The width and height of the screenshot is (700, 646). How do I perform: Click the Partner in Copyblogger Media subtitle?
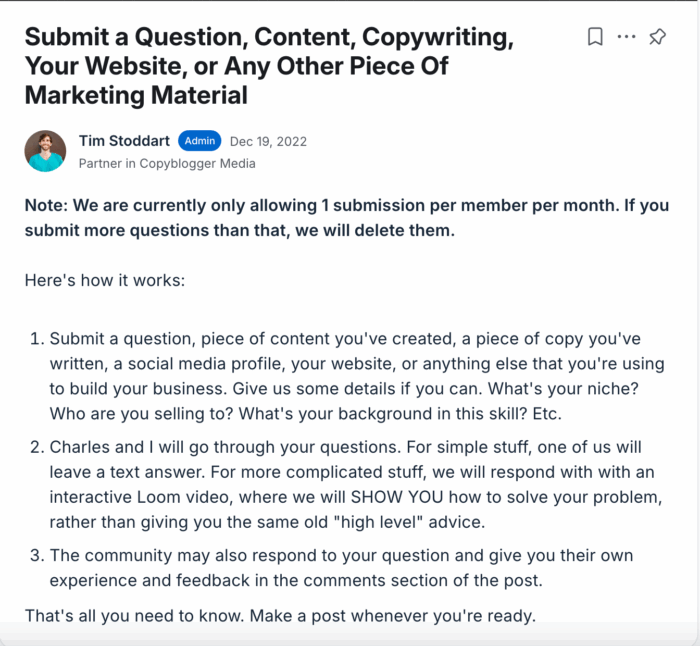pyautogui.click(x=166, y=163)
